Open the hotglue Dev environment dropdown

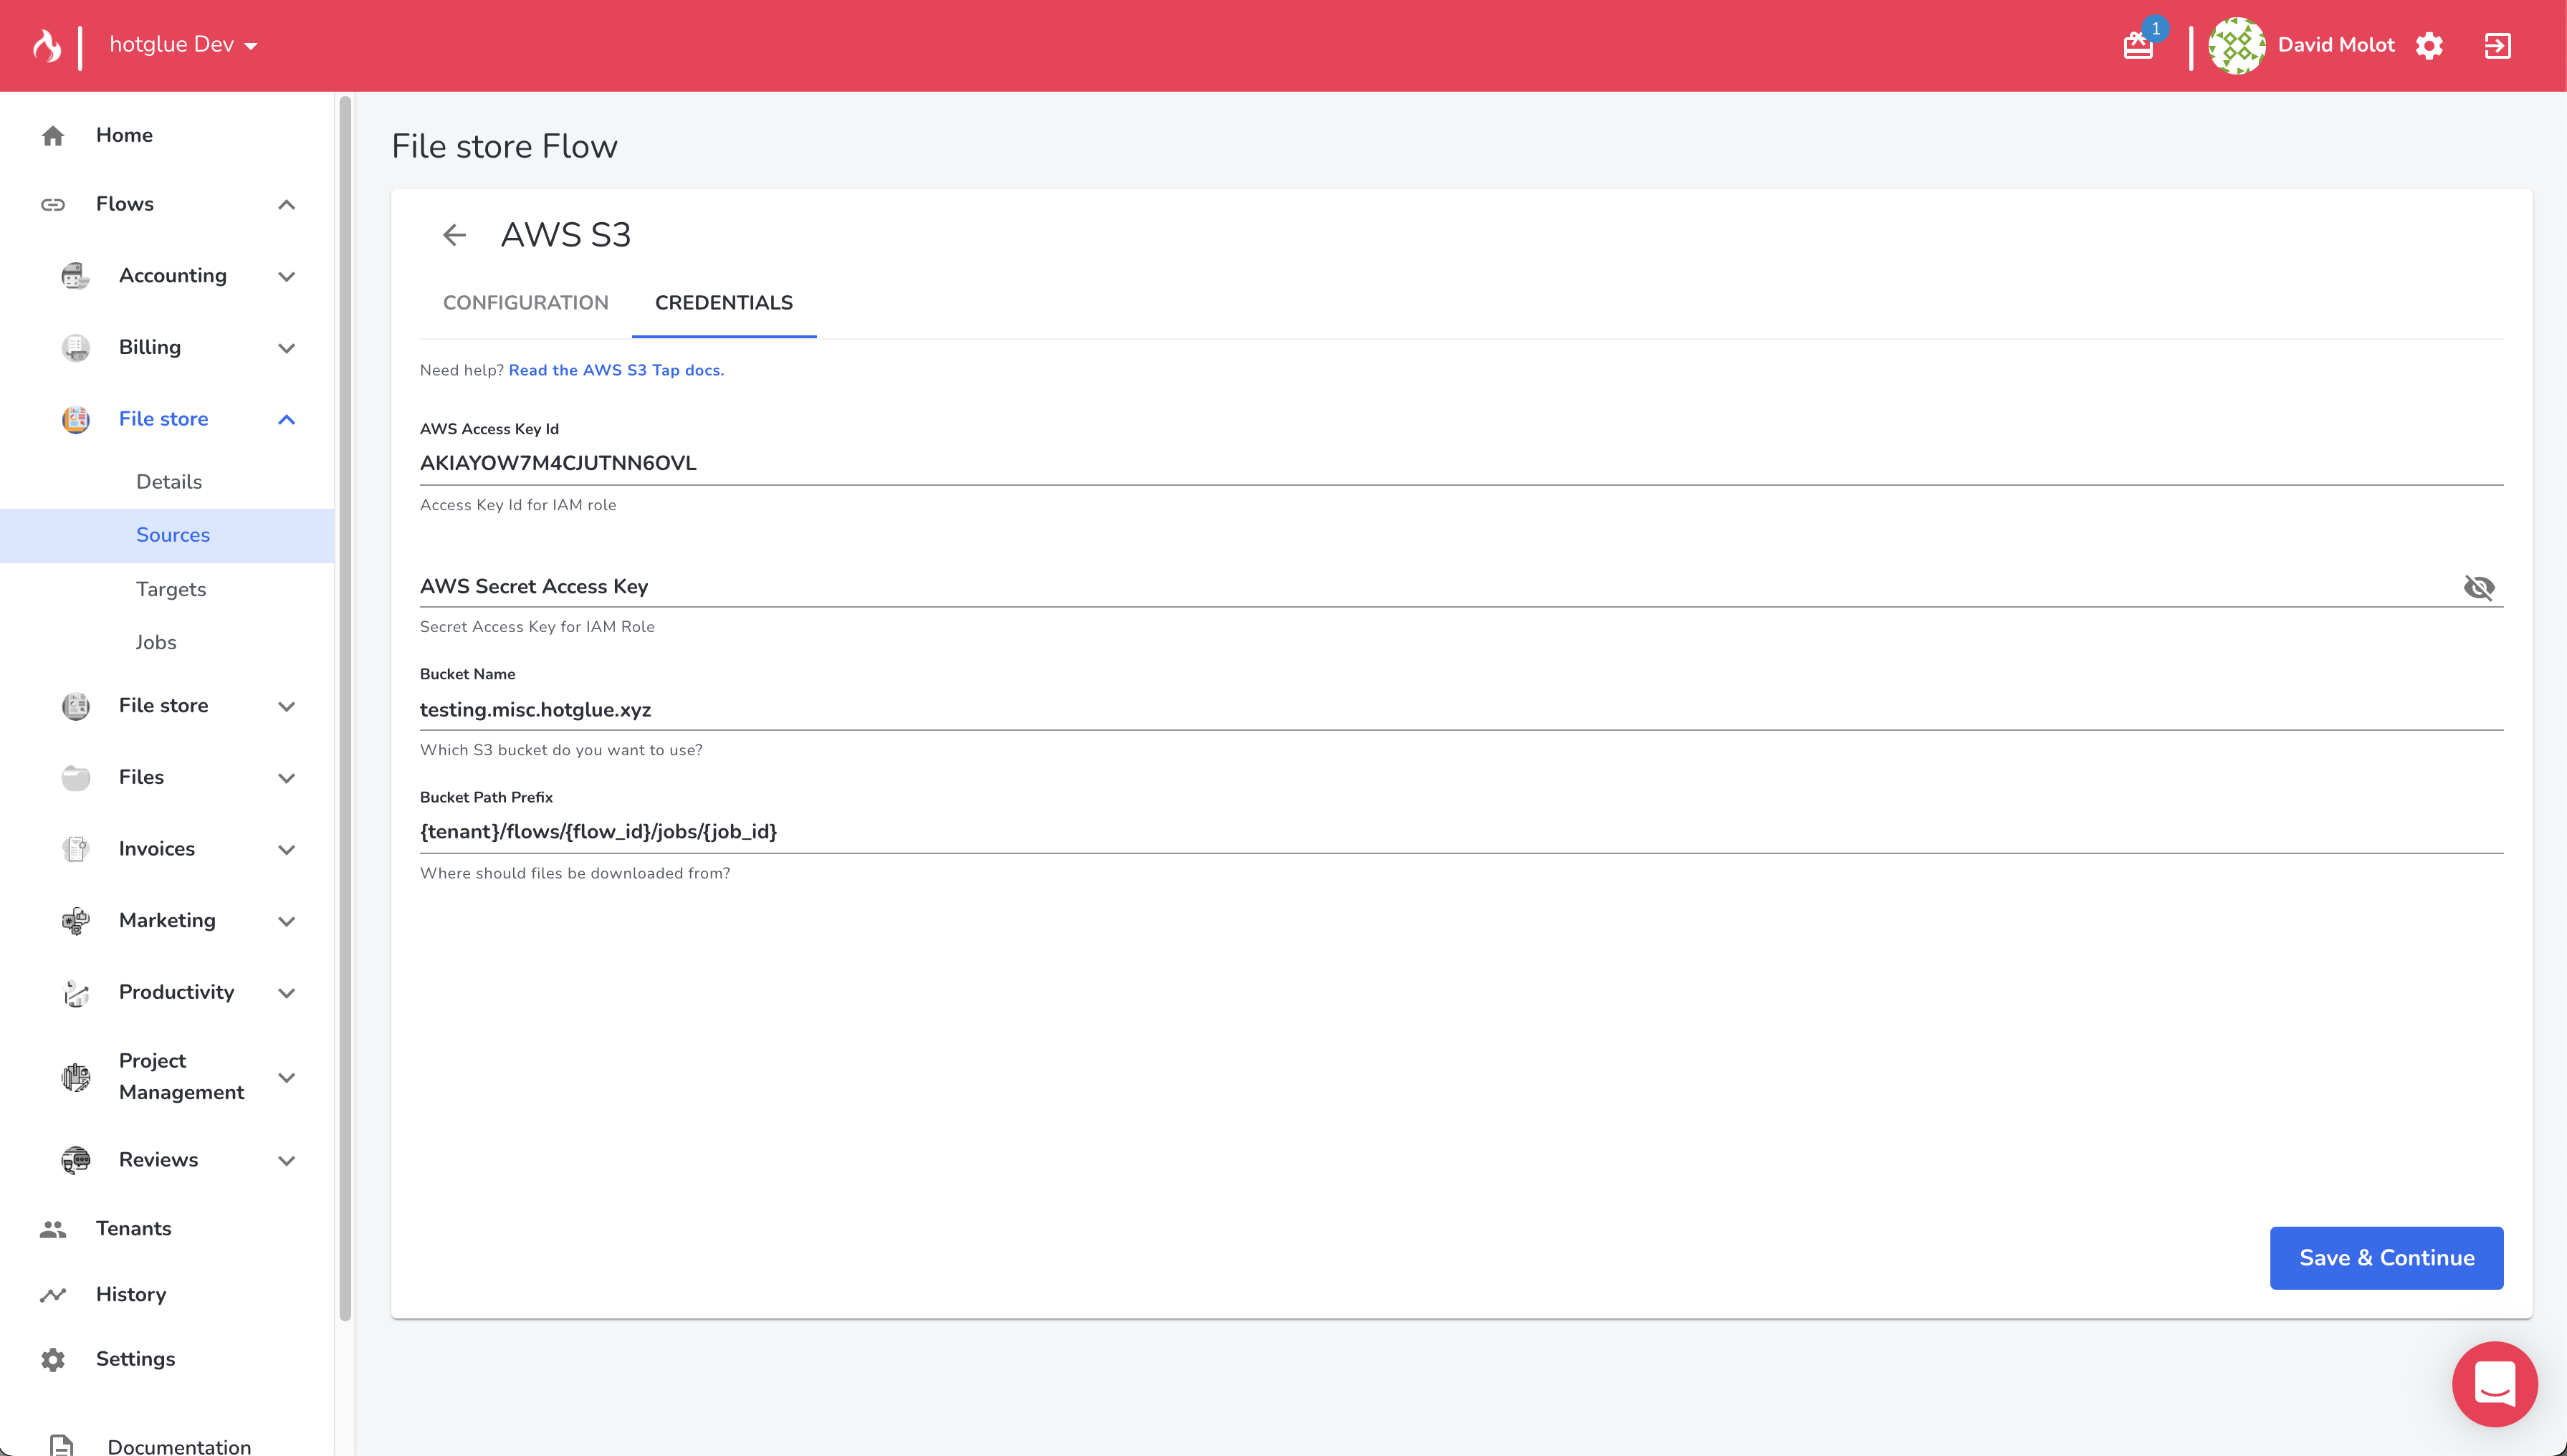[184, 45]
